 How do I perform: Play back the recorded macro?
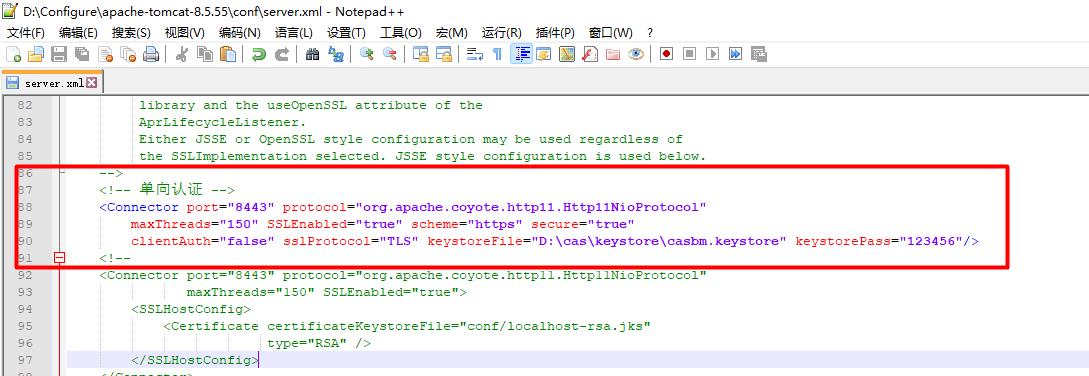(713, 54)
